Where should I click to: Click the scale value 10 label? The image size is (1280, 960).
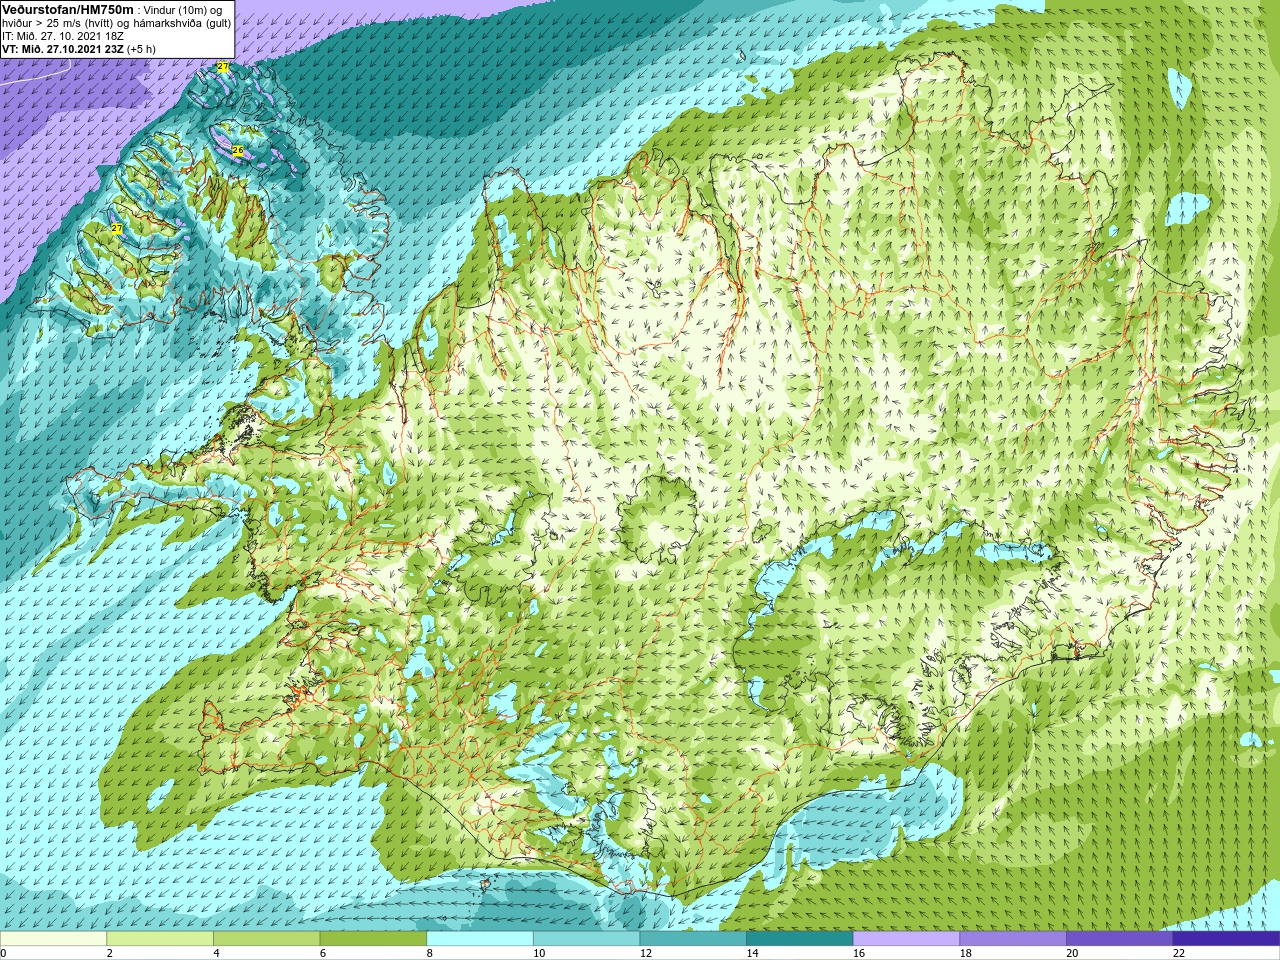coord(539,953)
